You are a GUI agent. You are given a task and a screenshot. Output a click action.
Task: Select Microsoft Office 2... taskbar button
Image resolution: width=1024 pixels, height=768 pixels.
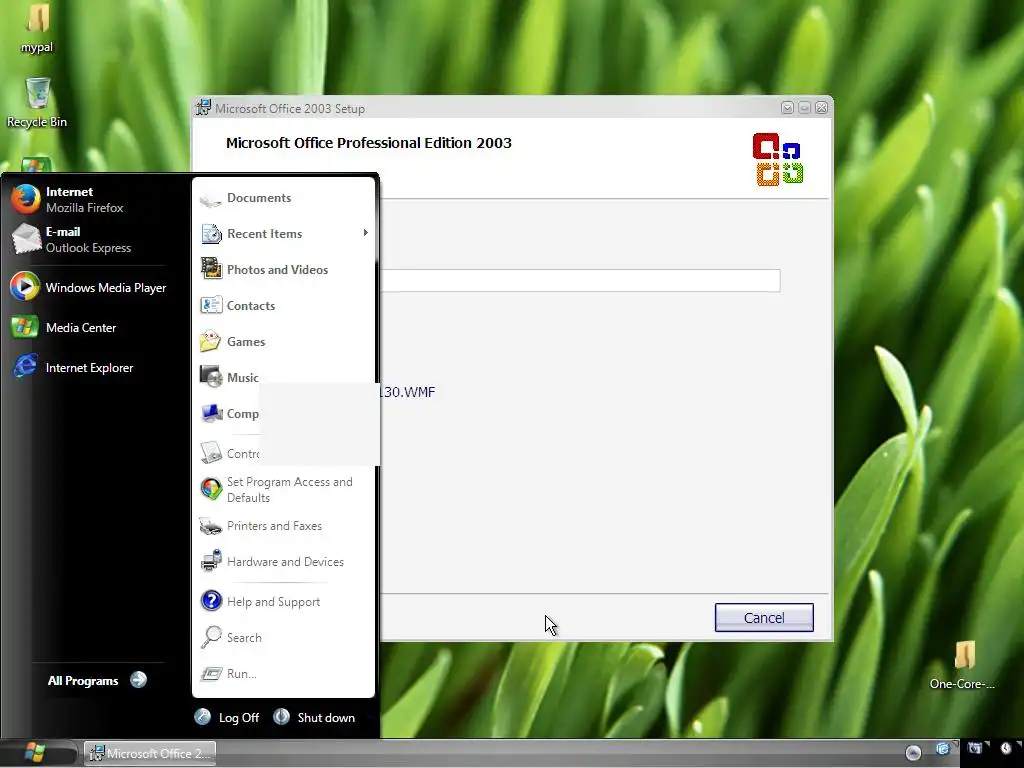coord(150,753)
